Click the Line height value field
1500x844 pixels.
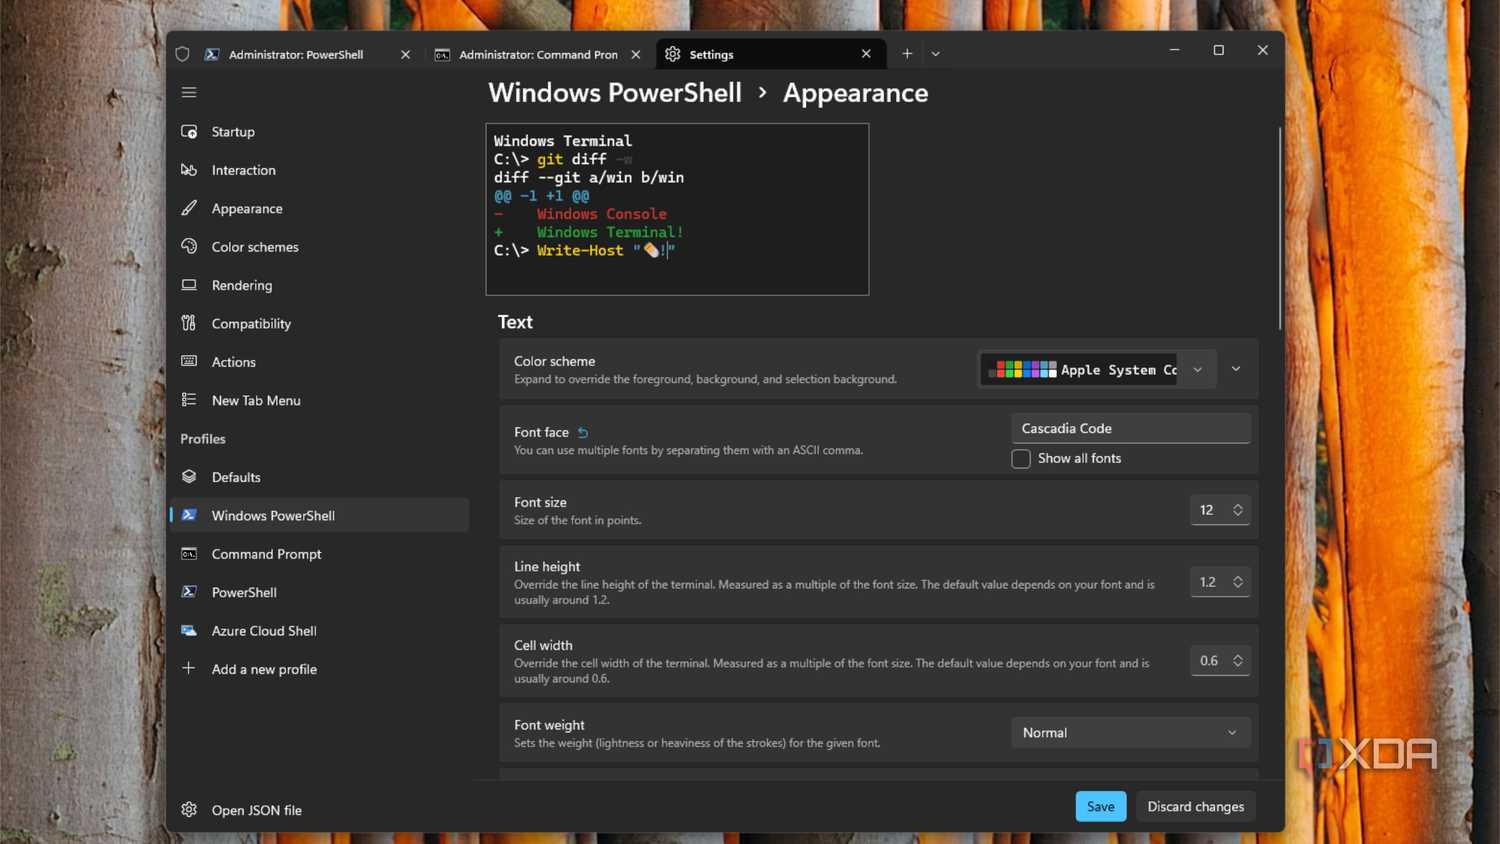(1208, 582)
